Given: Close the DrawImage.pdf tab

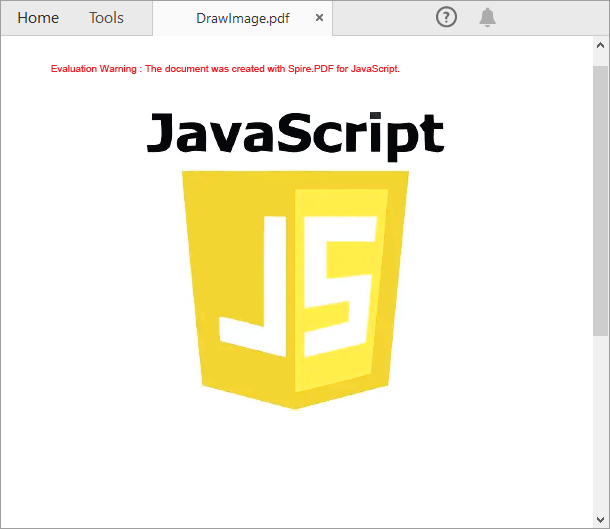Looking at the screenshot, I should tap(319, 18).
